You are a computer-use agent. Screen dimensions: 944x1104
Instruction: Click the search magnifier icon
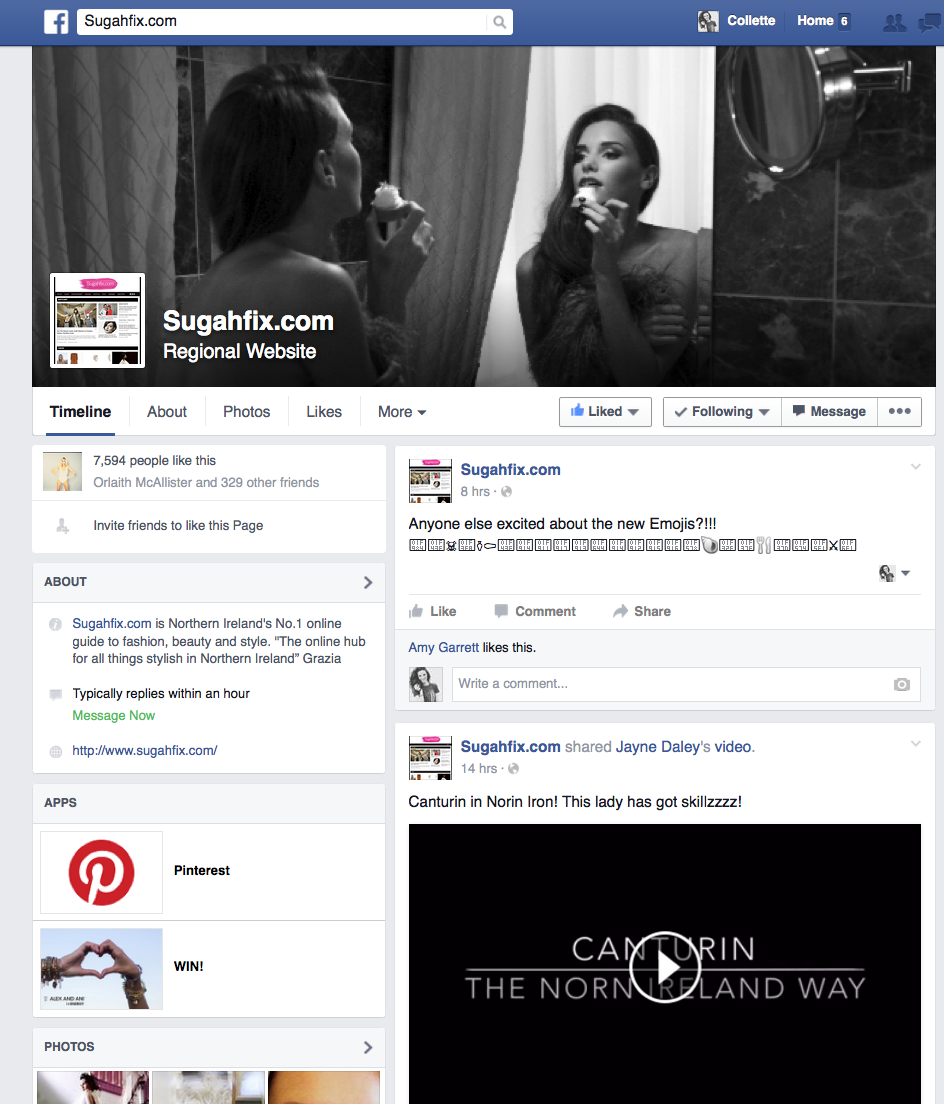click(x=499, y=22)
